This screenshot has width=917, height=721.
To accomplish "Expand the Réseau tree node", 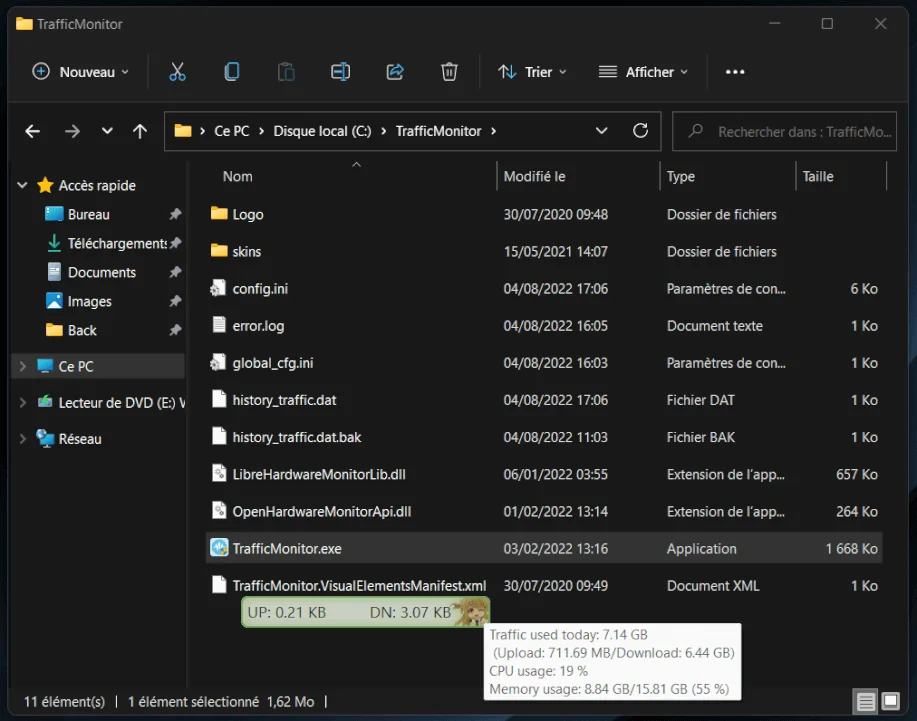I will [22, 439].
